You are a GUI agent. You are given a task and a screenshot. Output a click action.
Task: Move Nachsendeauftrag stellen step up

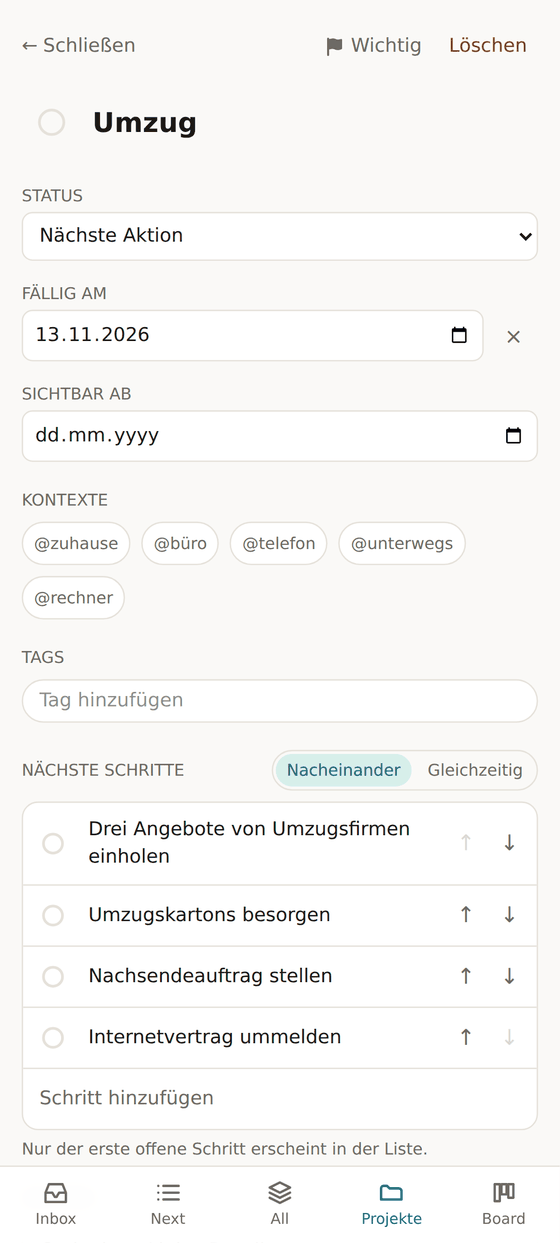(x=465, y=976)
